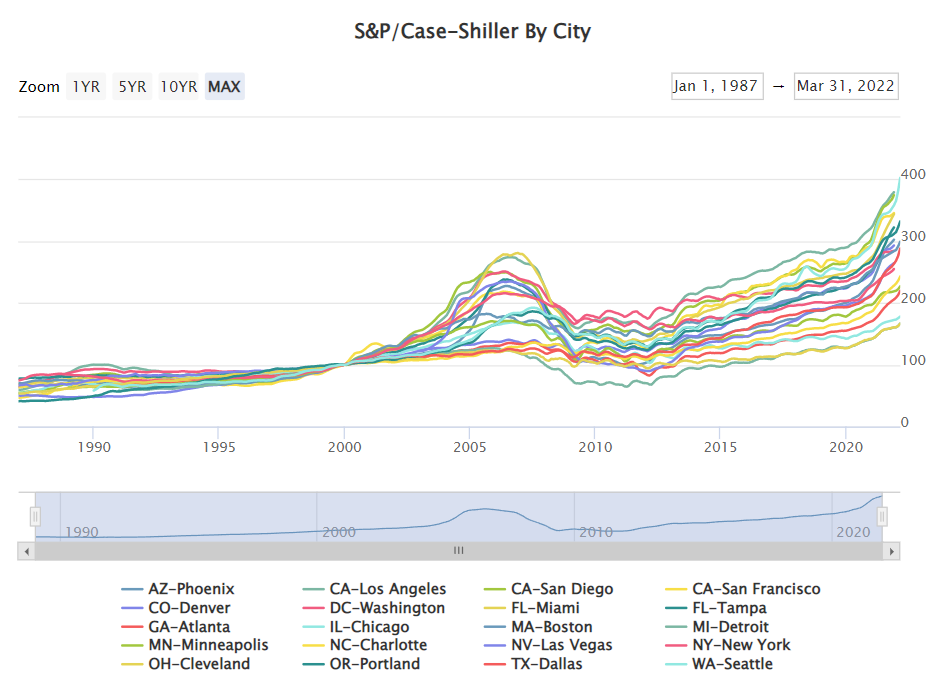Image resolution: width=935 pixels, height=679 pixels.
Task: Toggle AZ-Phoenix series in legend
Action: pyautogui.click(x=178, y=589)
